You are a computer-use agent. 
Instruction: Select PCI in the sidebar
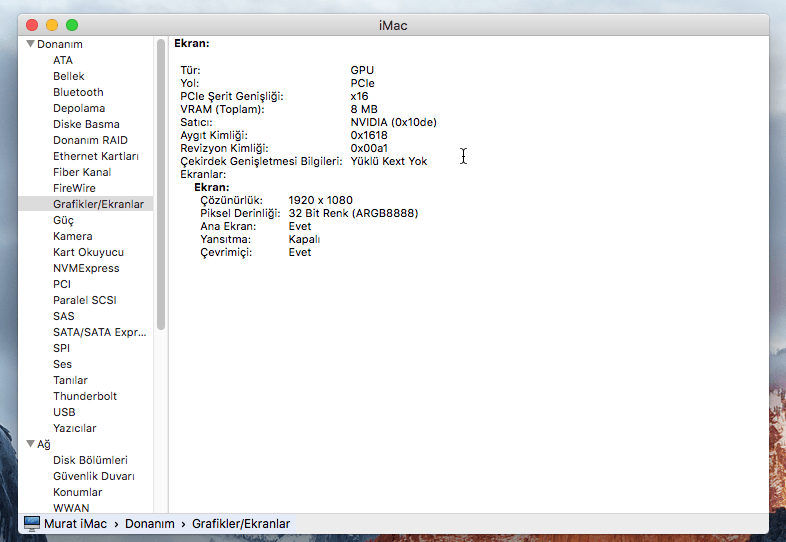pos(62,284)
